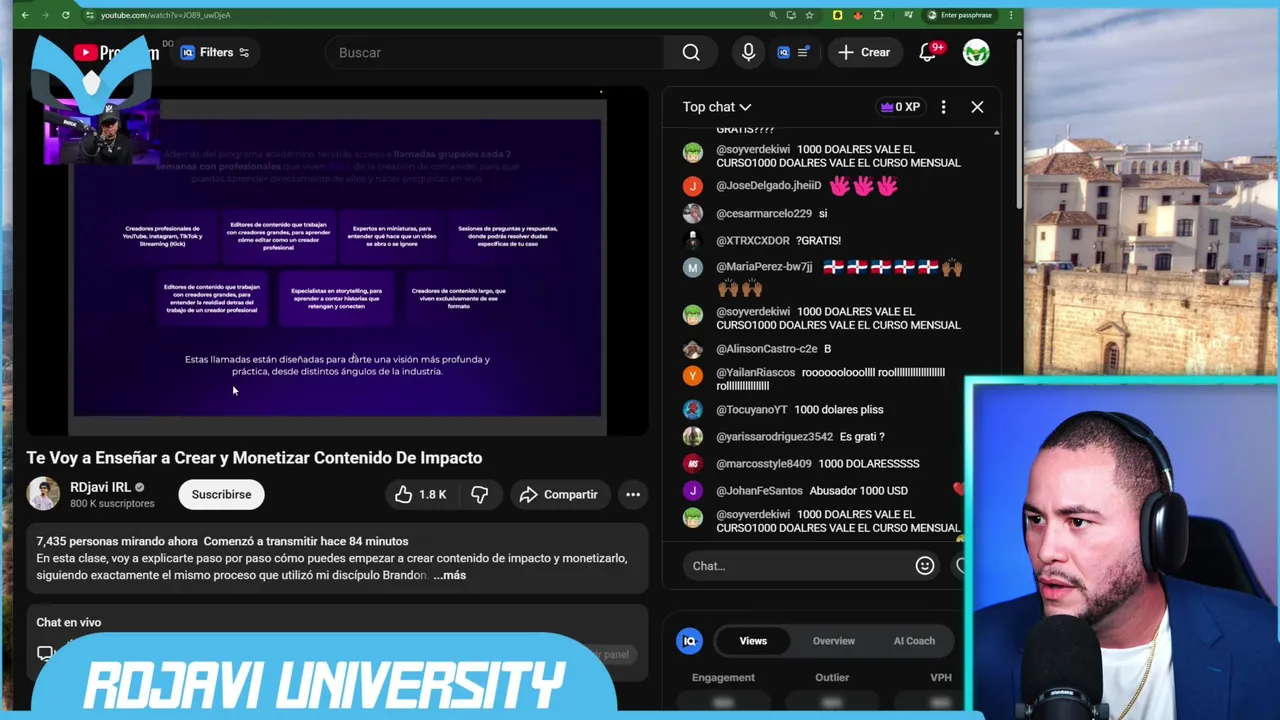Close the live chat panel
This screenshot has width=1280, height=720.
[x=977, y=107]
